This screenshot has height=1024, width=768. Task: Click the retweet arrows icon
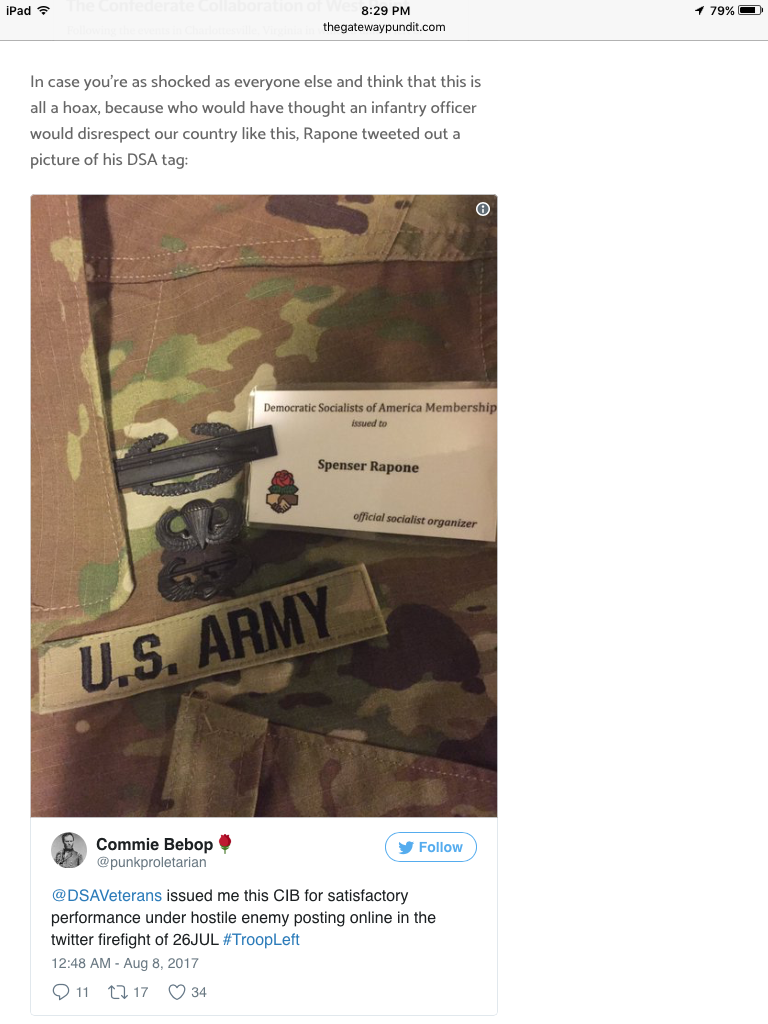(x=118, y=993)
